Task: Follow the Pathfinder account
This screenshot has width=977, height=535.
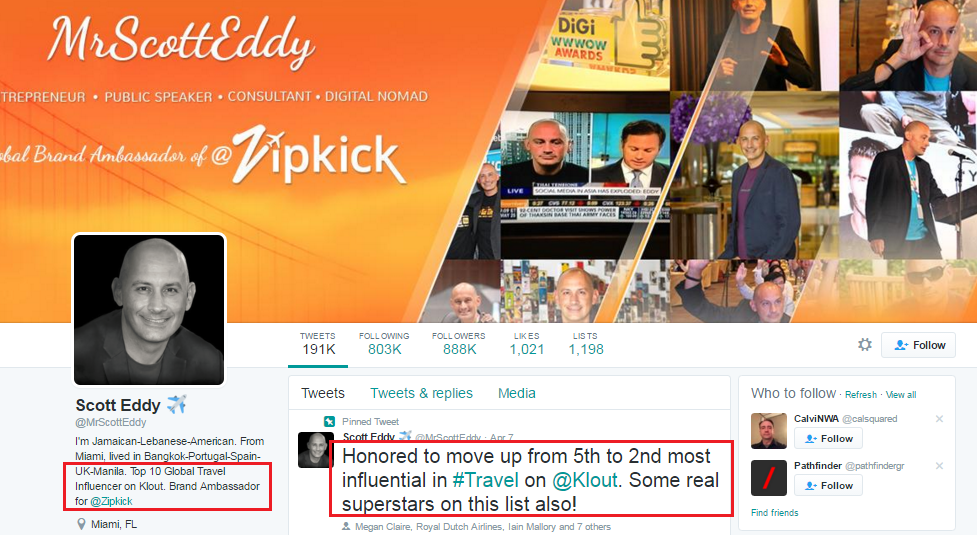Action: pyautogui.click(x=828, y=485)
